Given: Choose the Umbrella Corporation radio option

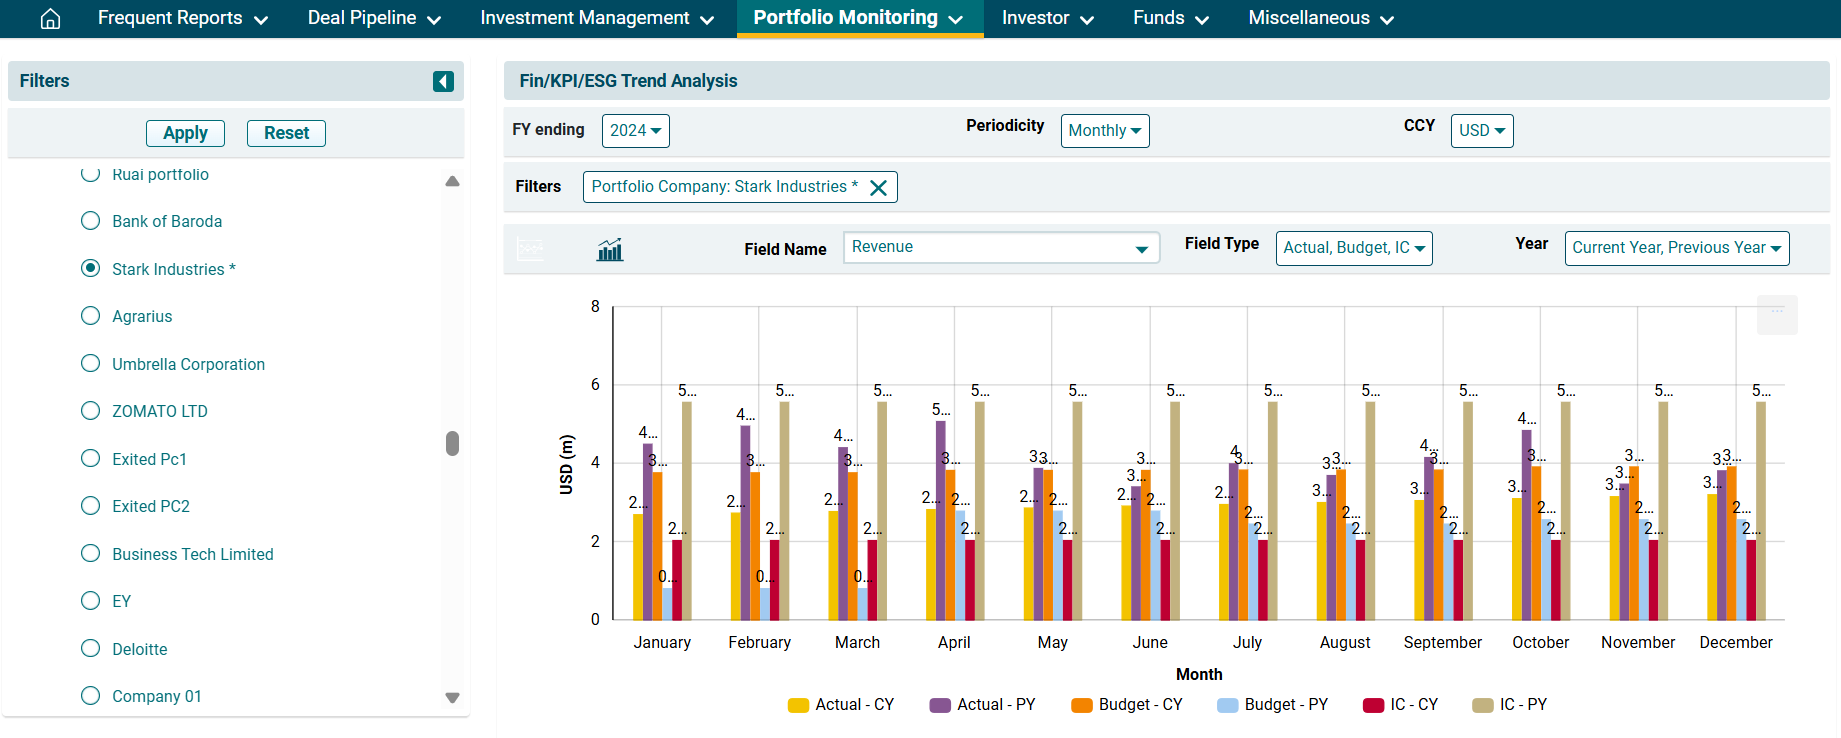Looking at the screenshot, I should [x=91, y=364].
